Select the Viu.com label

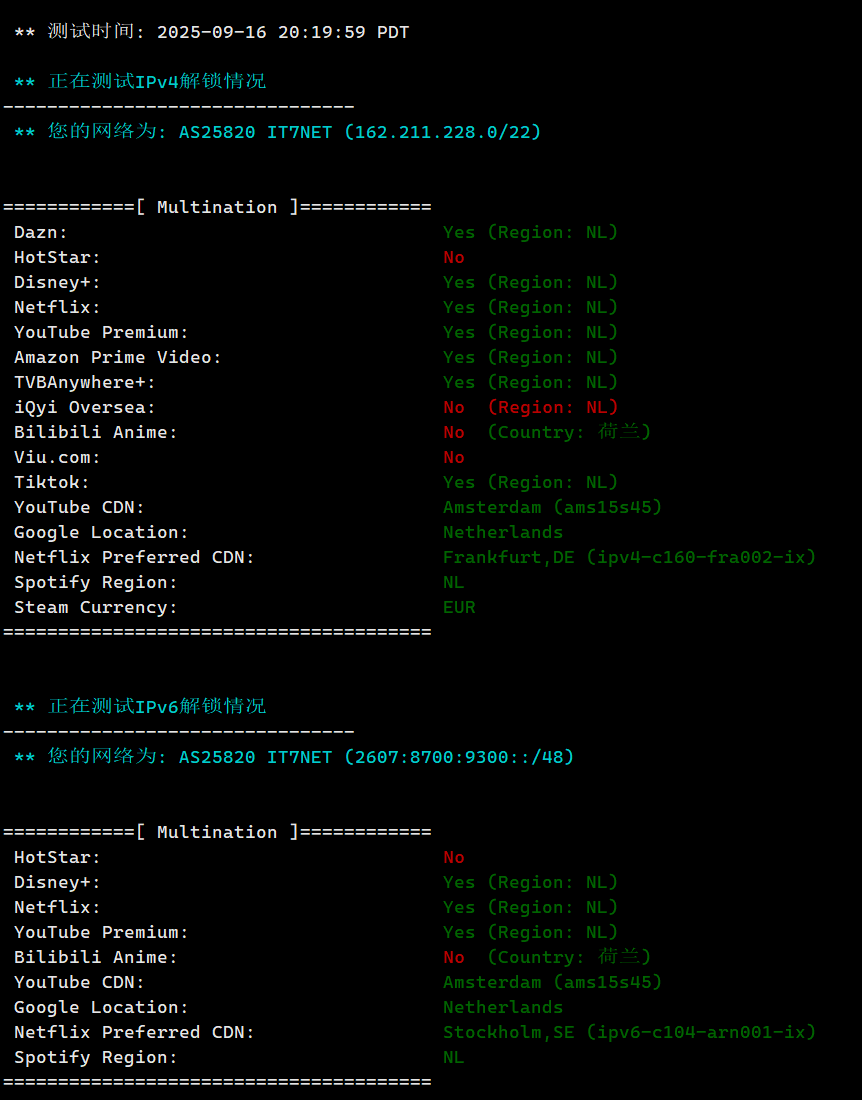[58, 457]
